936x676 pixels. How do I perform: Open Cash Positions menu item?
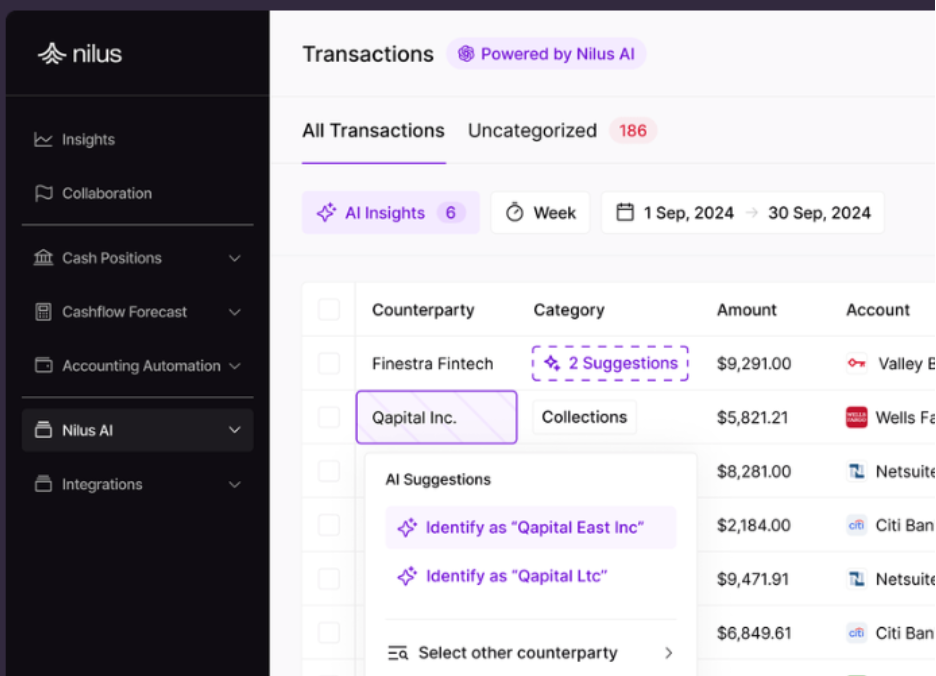point(138,258)
